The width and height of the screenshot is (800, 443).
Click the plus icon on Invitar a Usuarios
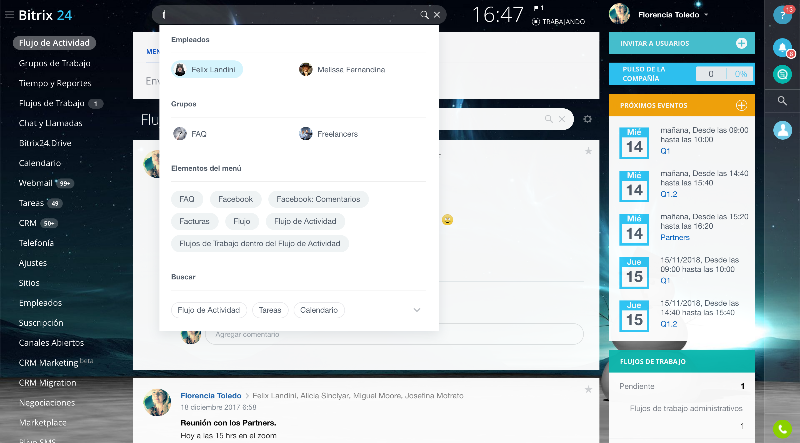(741, 43)
